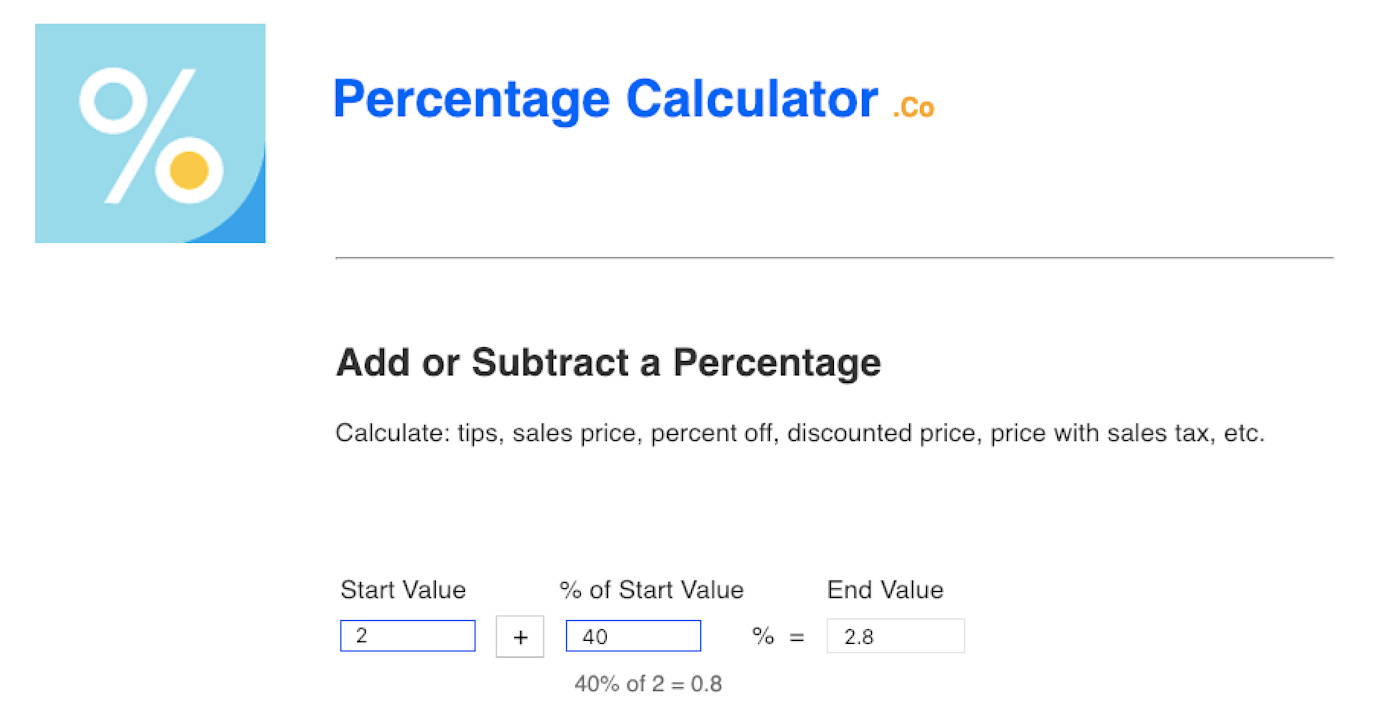
Task: Click the Start Value label
Action: pos(403,590)
